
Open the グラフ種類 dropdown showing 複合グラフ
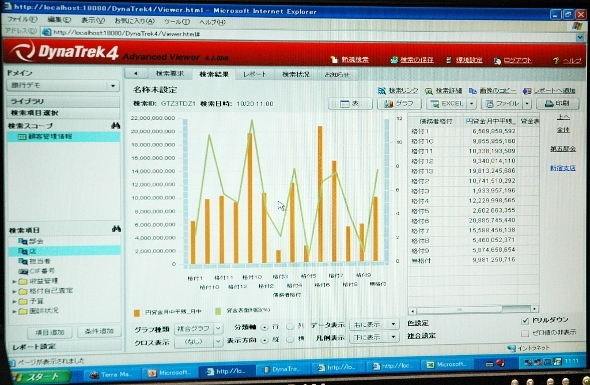coord(199,329)
